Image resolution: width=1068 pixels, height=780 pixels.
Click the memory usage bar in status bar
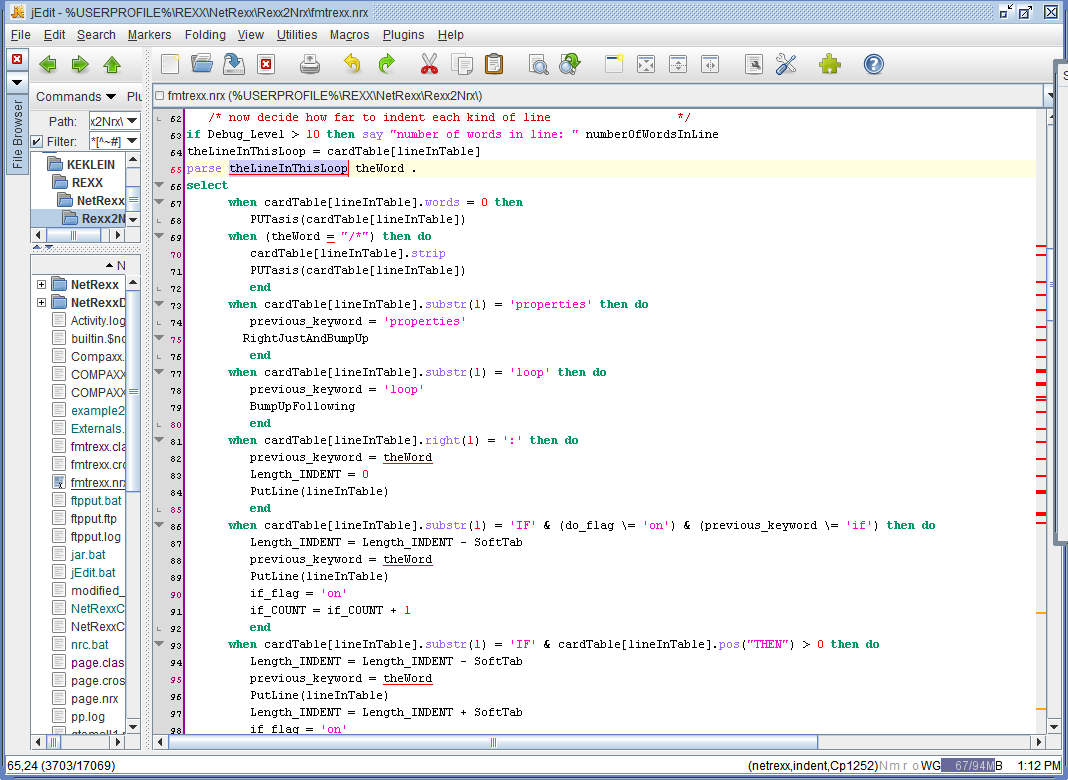(x=971, y=765)
